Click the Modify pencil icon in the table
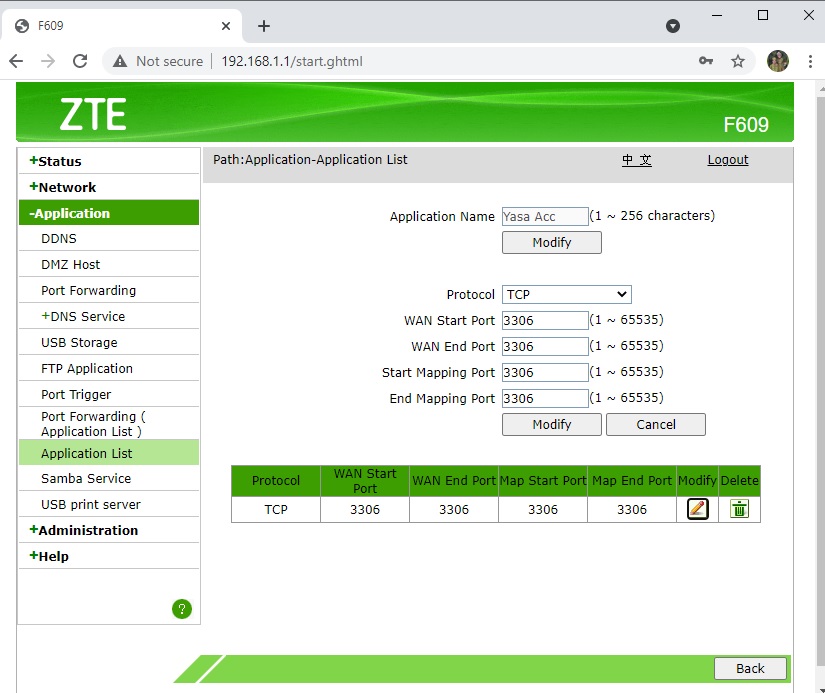 (696, 509)
